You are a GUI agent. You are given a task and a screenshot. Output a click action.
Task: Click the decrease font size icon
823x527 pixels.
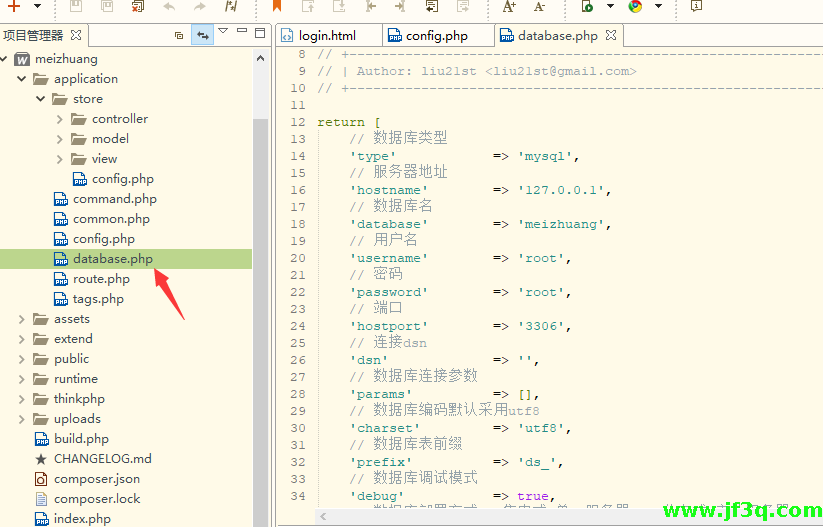[x=540, y=6]
